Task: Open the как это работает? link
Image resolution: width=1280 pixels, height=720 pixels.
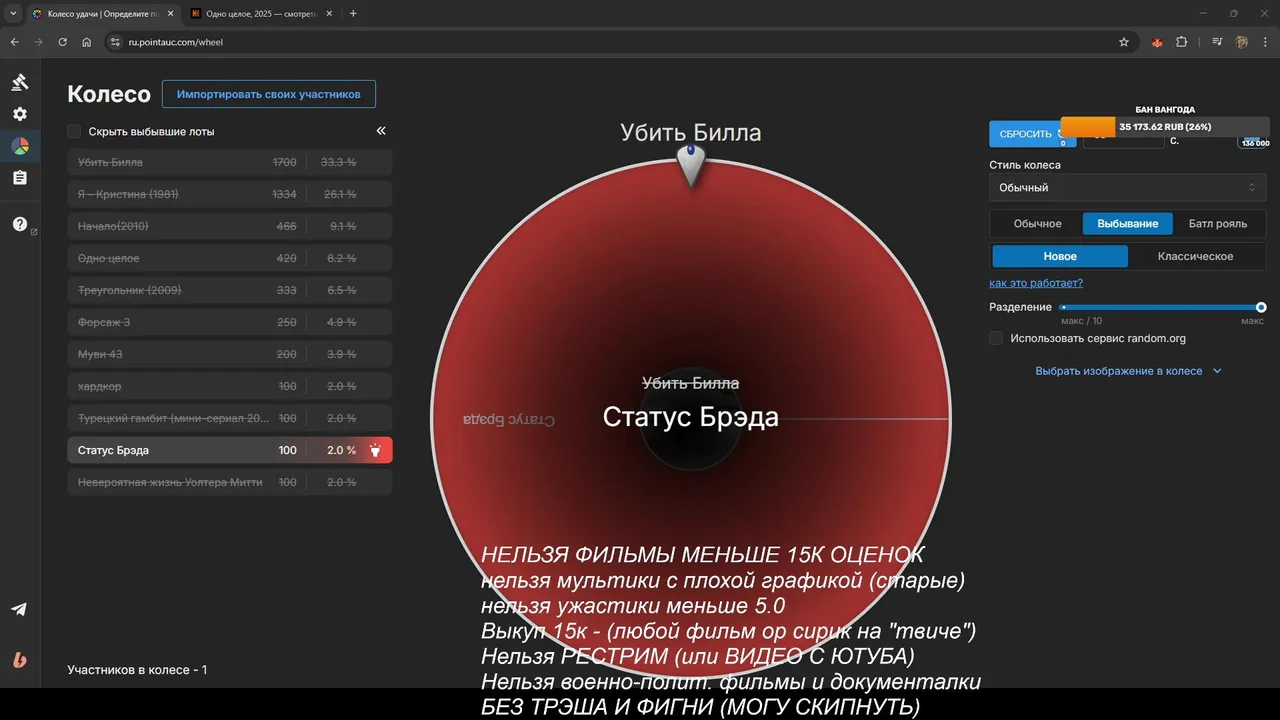Action: pyautogui.click(x=1036, y=283)
